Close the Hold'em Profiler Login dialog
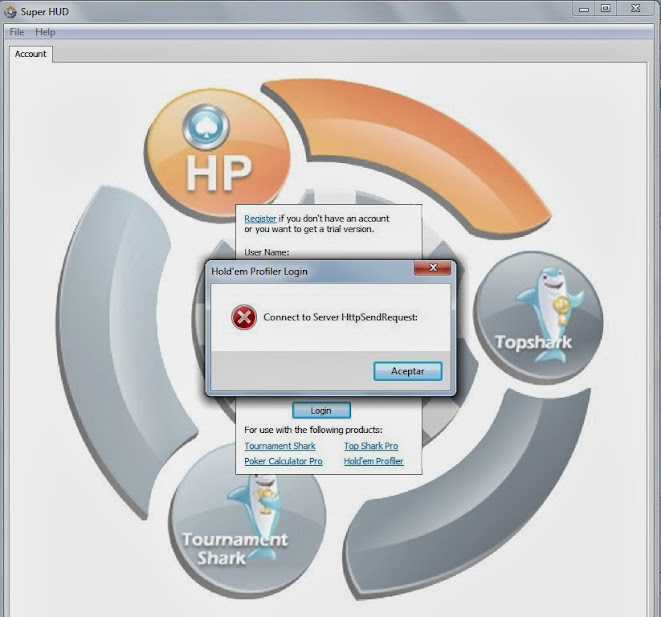This screenshot has width=661, height=617. [433, 268]
